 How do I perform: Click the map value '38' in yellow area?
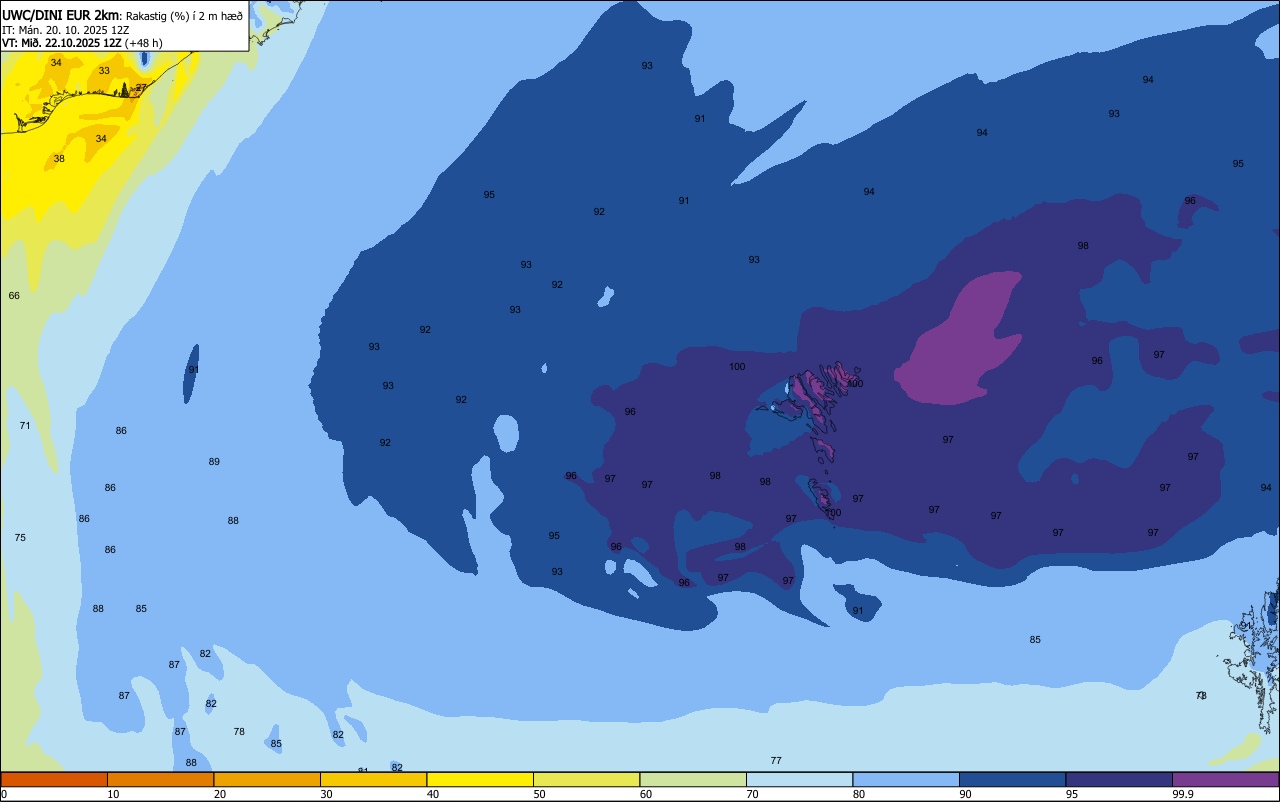(59, 159)
